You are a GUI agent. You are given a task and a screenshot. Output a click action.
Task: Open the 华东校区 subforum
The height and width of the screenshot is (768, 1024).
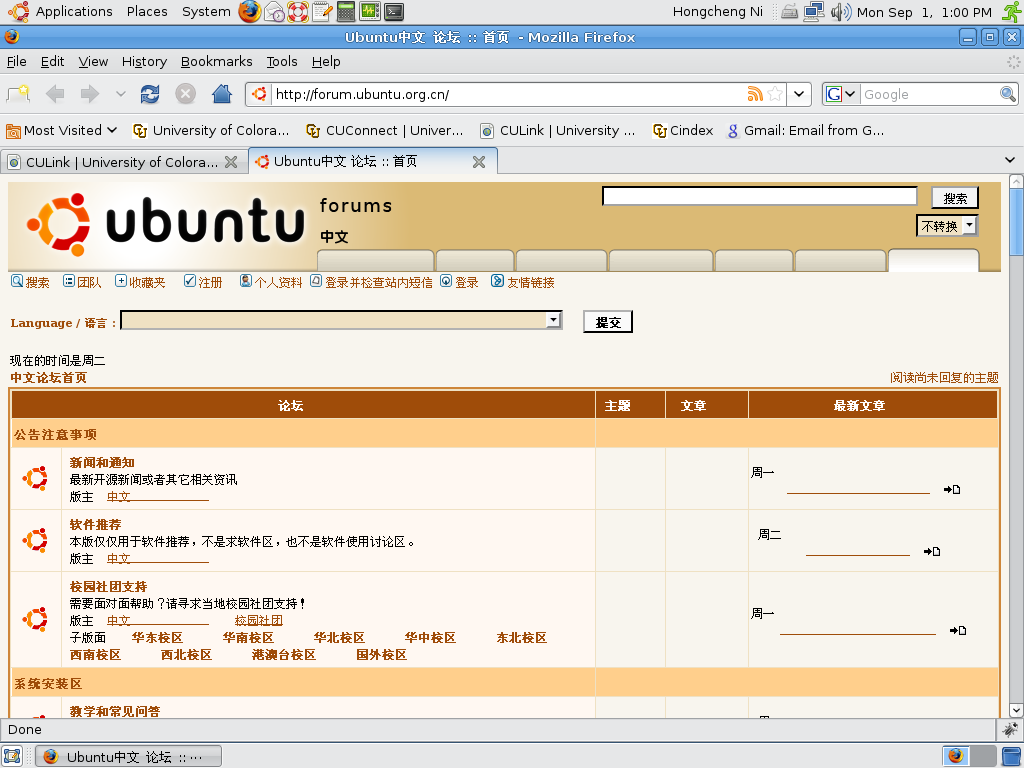[x=157, y=637]
